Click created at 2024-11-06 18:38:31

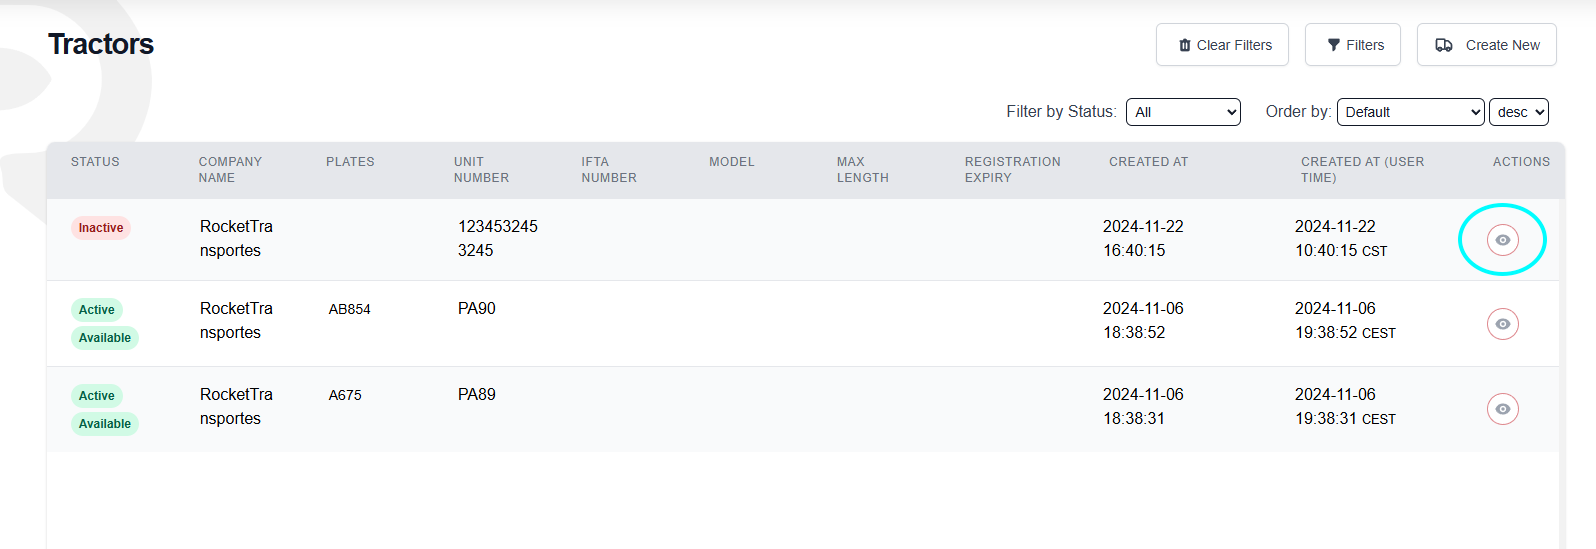1143,407
